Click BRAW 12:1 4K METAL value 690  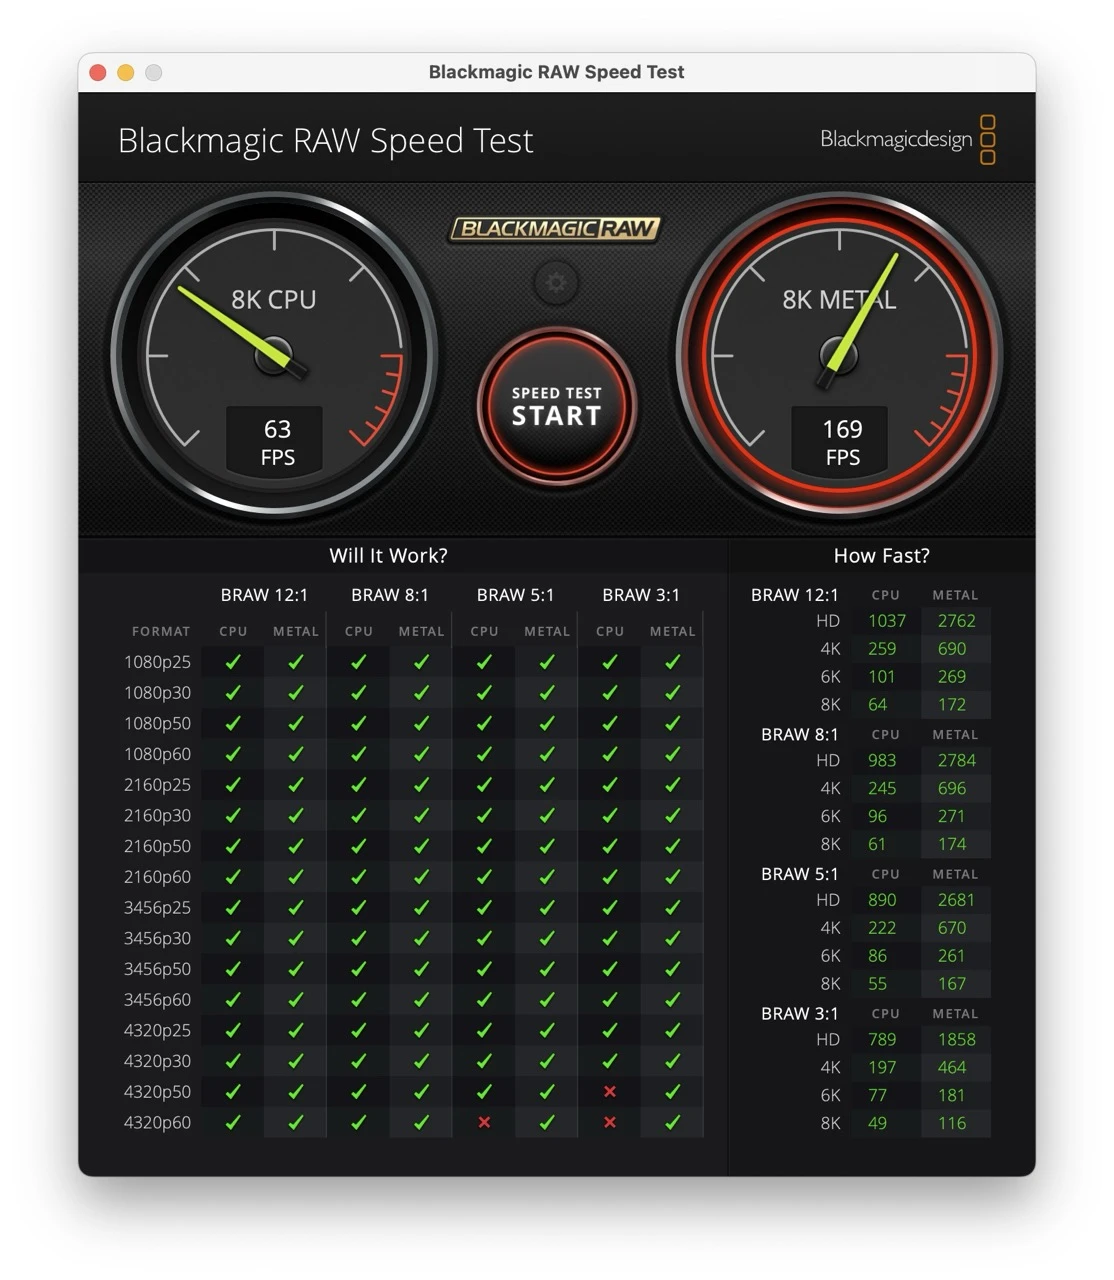(952, 649)
